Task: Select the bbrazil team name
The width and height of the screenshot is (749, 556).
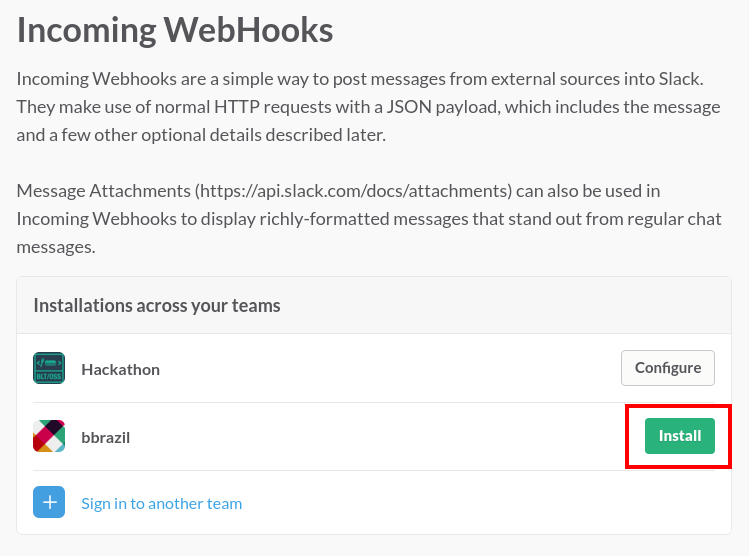Action: (x=106, y=438)
